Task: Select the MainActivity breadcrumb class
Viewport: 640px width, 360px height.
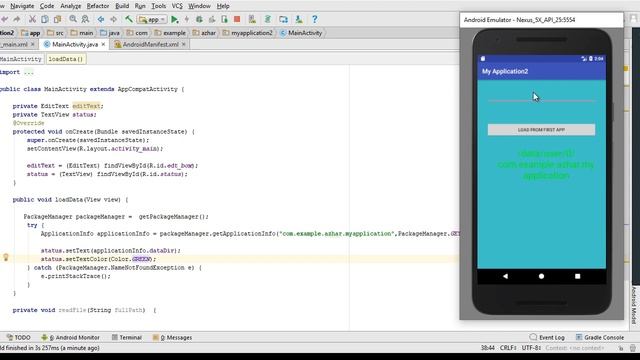Action: (x=301, y=33)
